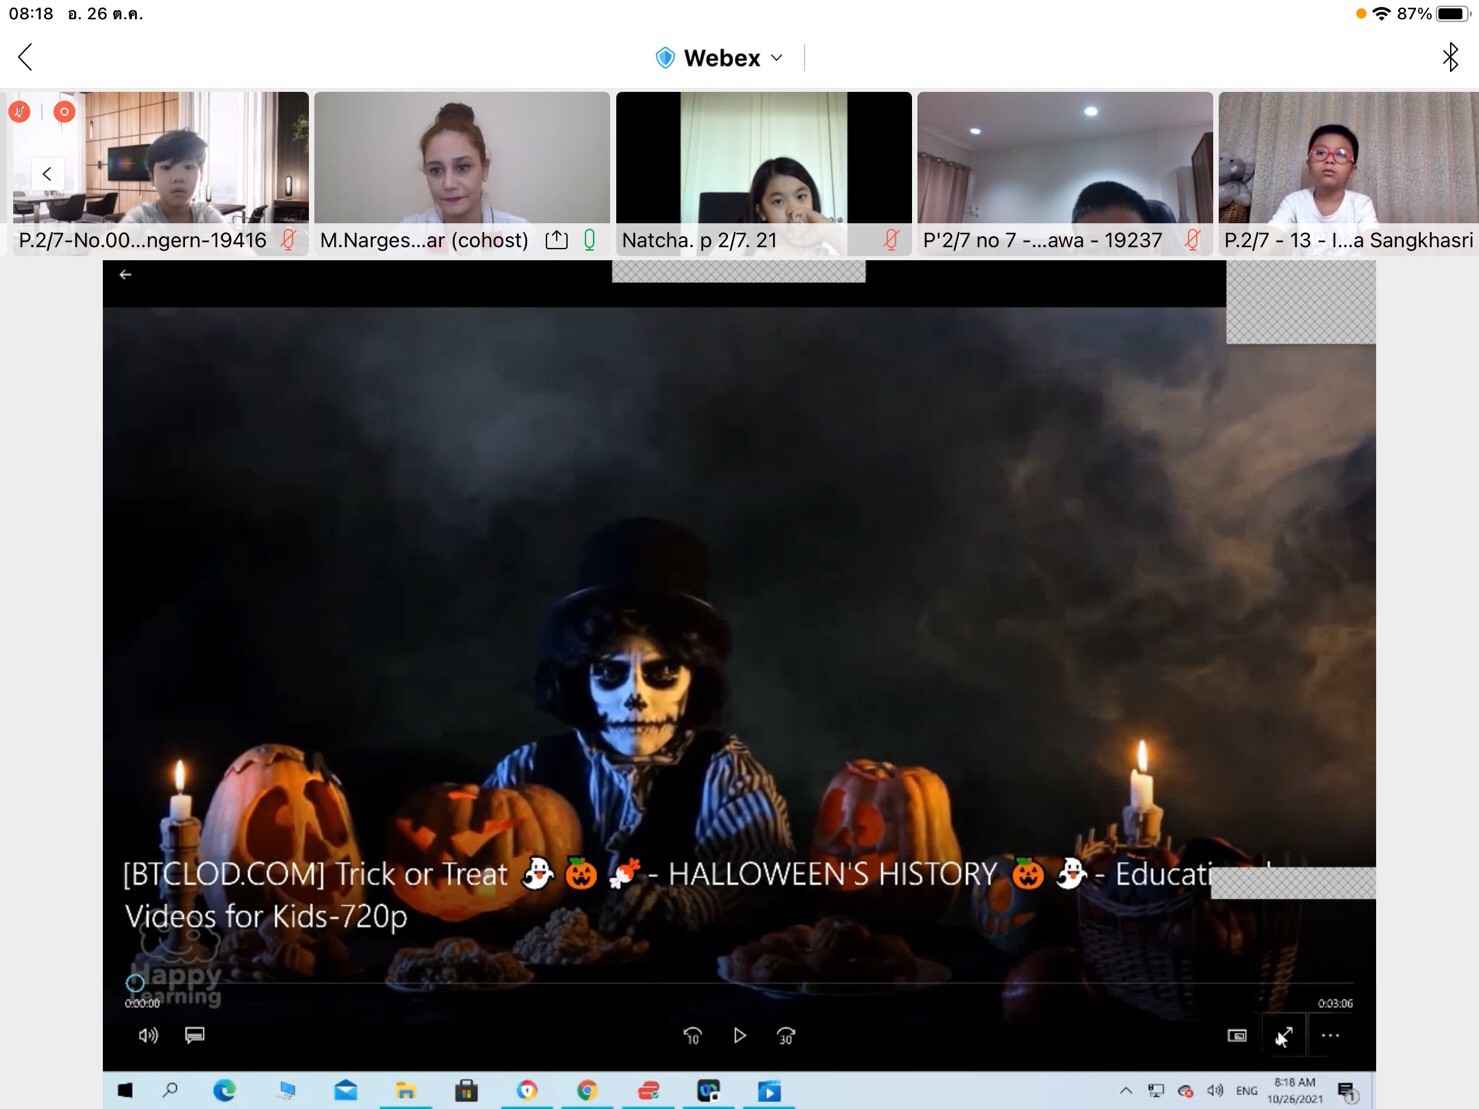Tap the muted mic icon for Natcha
Image resolution: width=1479 pixels, height=1109 pixels.
pos(891,240)
